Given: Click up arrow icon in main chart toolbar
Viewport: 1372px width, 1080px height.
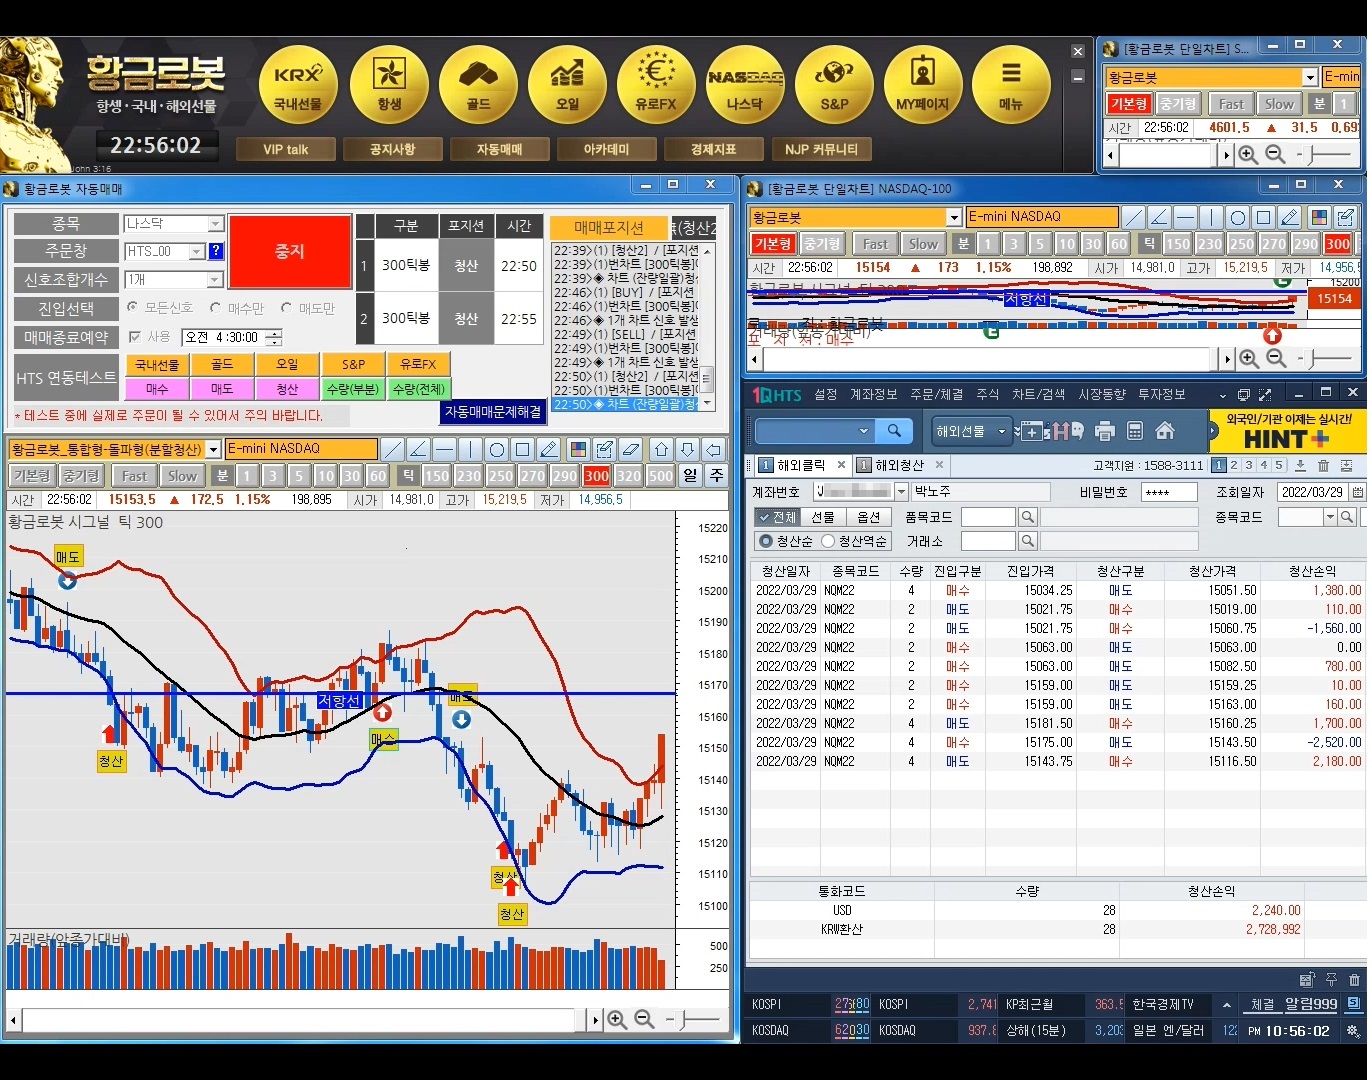Looking at the screenshot, I should 661,449.
